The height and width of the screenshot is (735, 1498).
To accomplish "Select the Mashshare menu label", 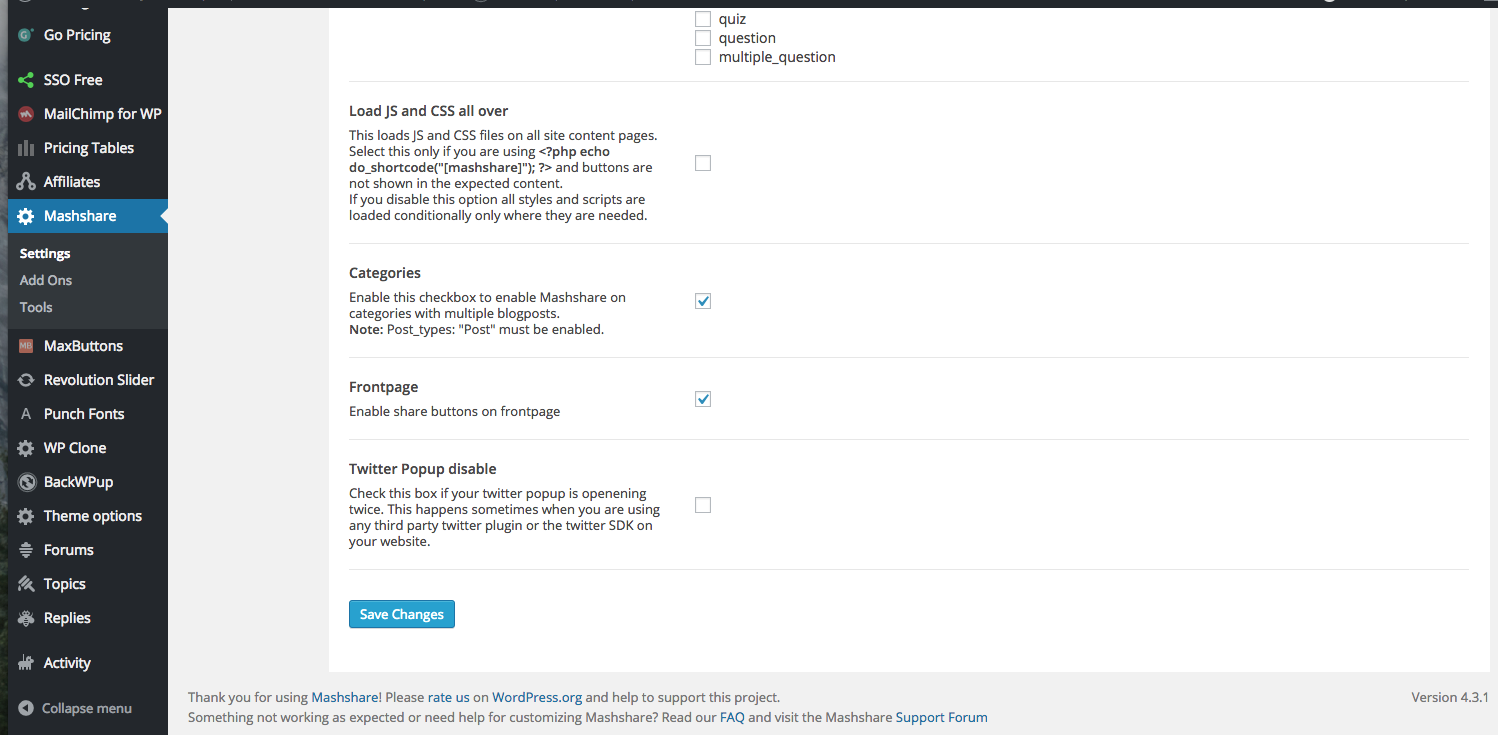I will coord(80,216).
